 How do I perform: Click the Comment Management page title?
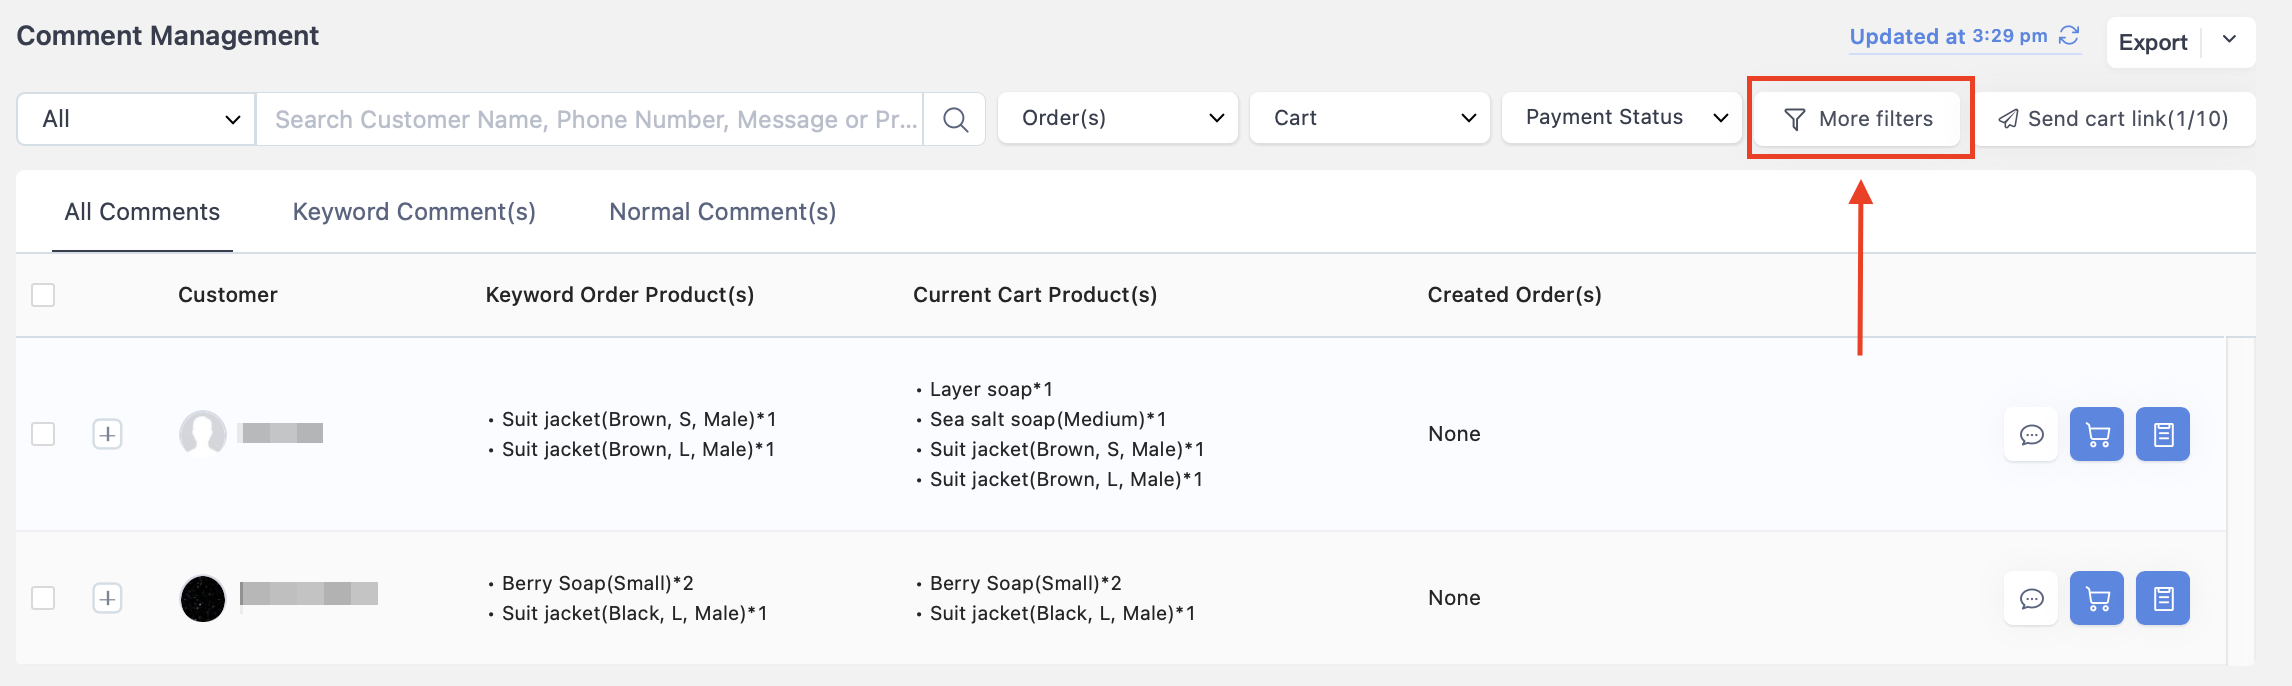click(x=168, y=36)
